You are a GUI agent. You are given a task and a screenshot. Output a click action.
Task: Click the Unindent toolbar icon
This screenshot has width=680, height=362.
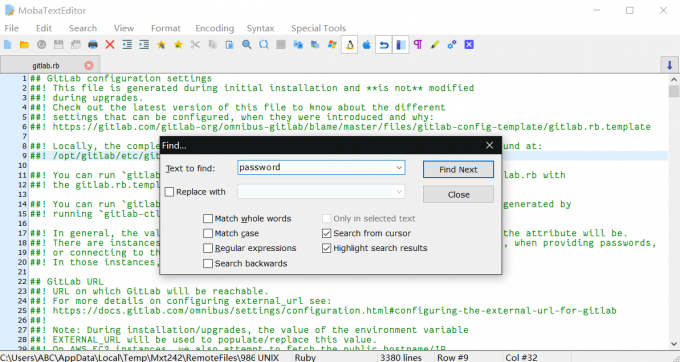[x=127, y=44]
